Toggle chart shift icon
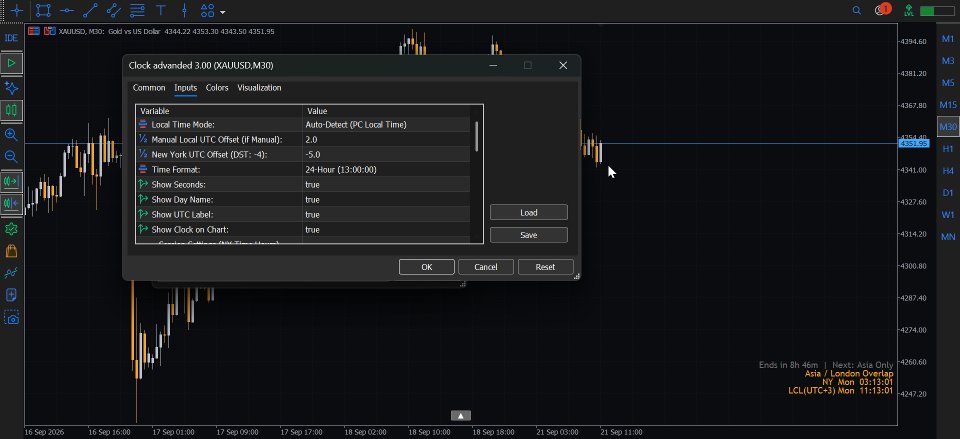 11,203
